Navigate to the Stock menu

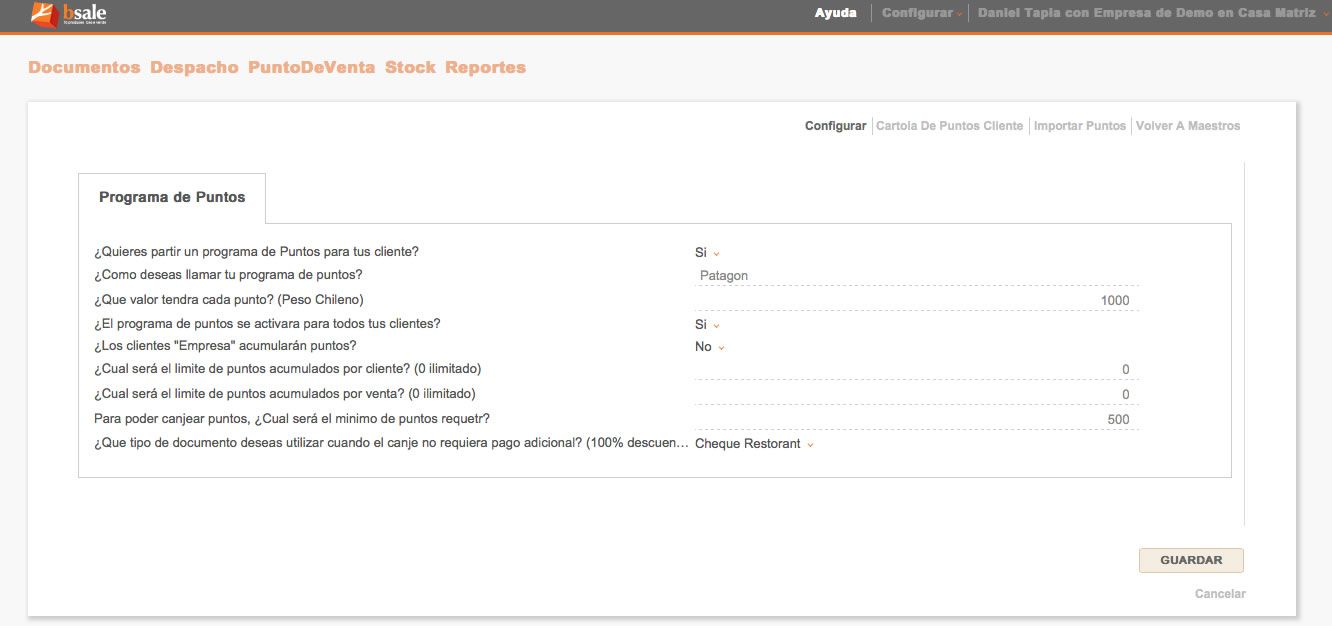410,67
